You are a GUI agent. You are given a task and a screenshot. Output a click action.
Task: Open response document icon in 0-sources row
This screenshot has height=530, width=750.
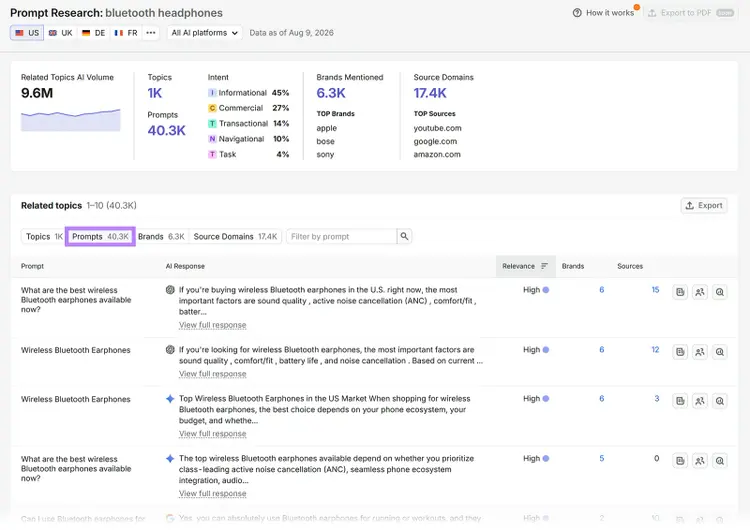pos(680,461)
